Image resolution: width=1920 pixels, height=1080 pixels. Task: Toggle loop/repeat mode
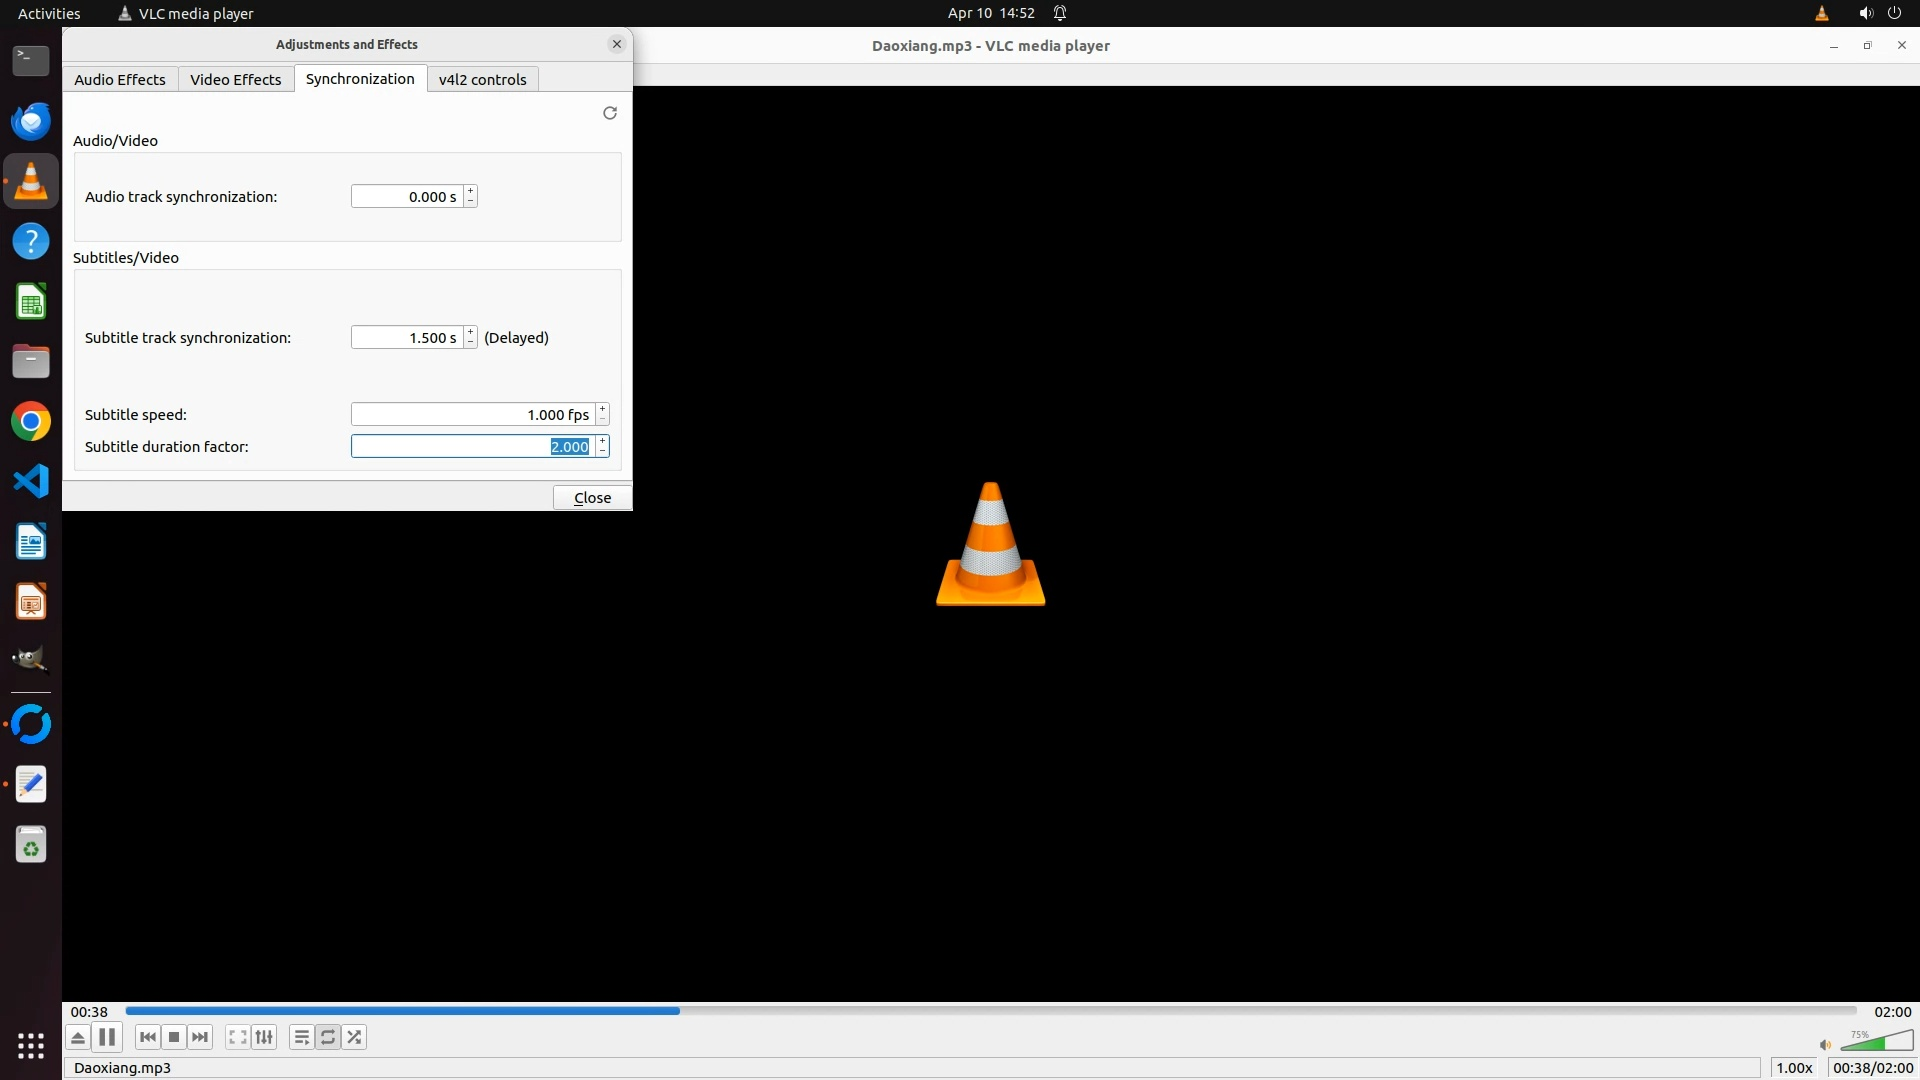pyautogui.click(x=328, y=1037)
